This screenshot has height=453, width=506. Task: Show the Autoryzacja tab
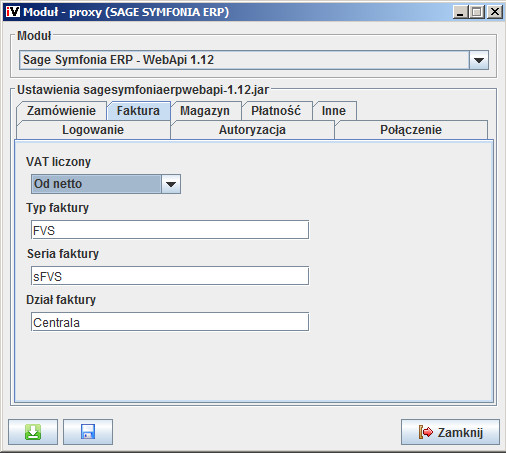click(x=252, y=130)
